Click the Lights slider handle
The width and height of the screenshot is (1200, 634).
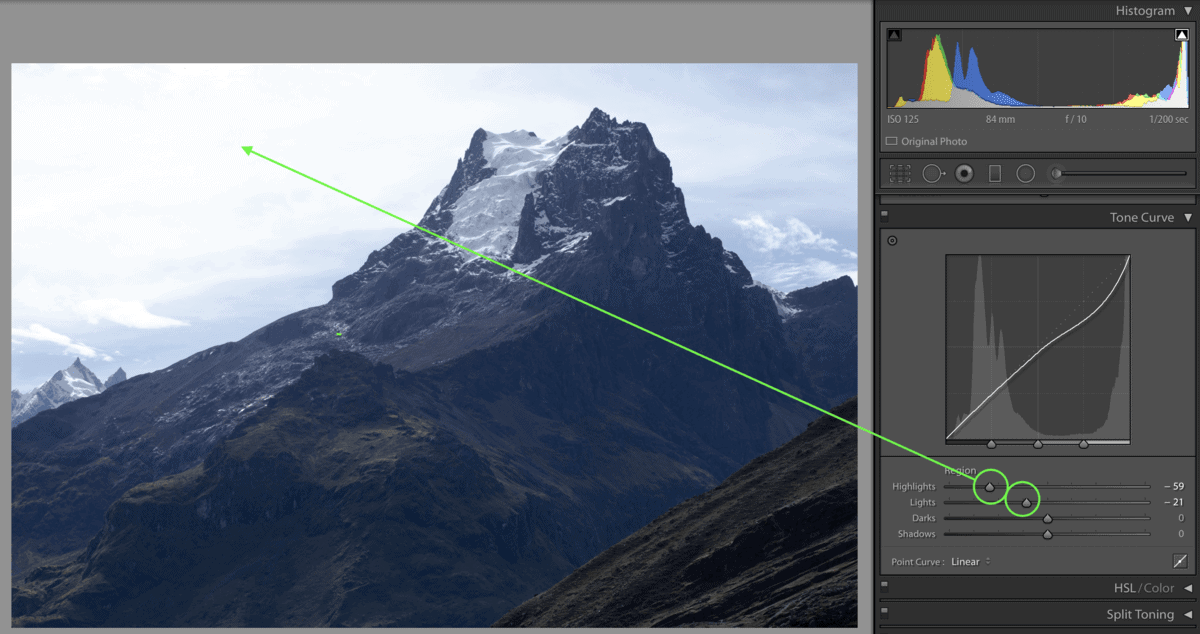[x=1026, y=503]
